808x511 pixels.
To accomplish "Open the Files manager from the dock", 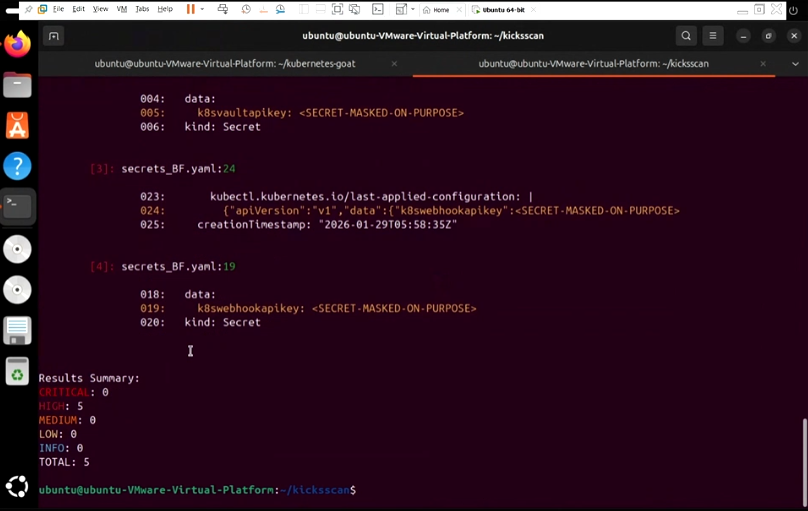I will tap(18, 85).
